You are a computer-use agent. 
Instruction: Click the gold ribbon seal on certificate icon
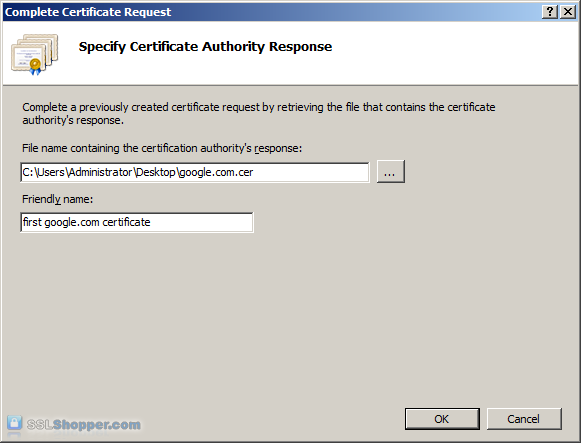[35, 66]
